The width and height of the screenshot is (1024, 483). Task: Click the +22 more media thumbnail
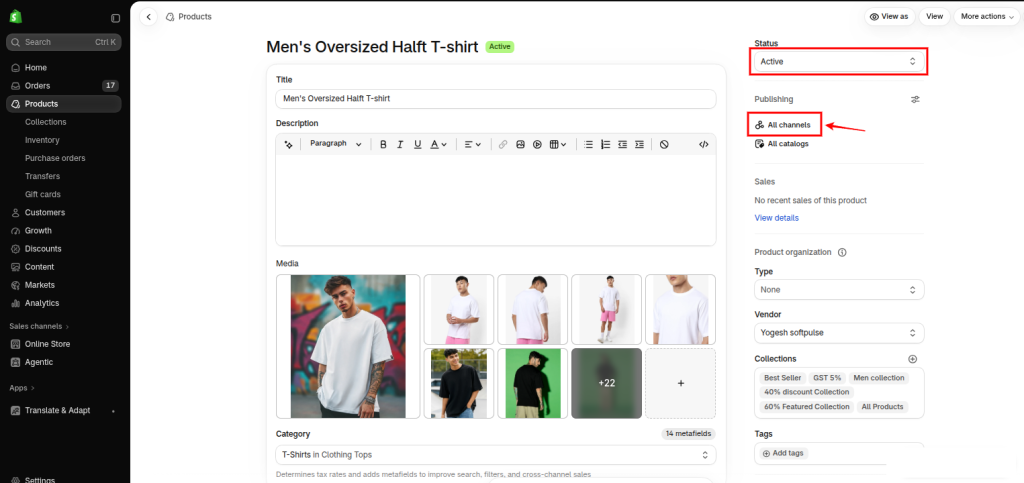607,383
